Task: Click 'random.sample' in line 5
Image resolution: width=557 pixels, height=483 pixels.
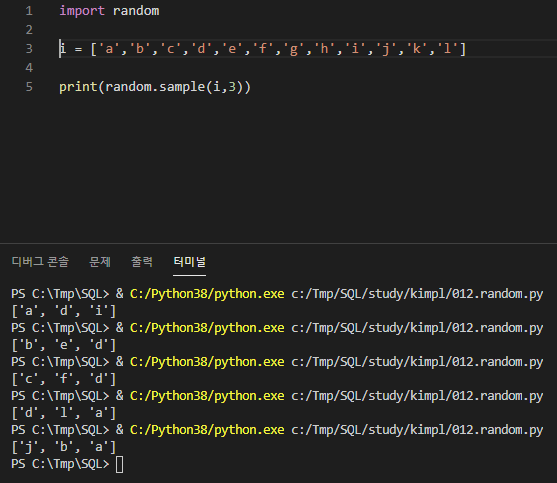Action: tap(155, 87)
